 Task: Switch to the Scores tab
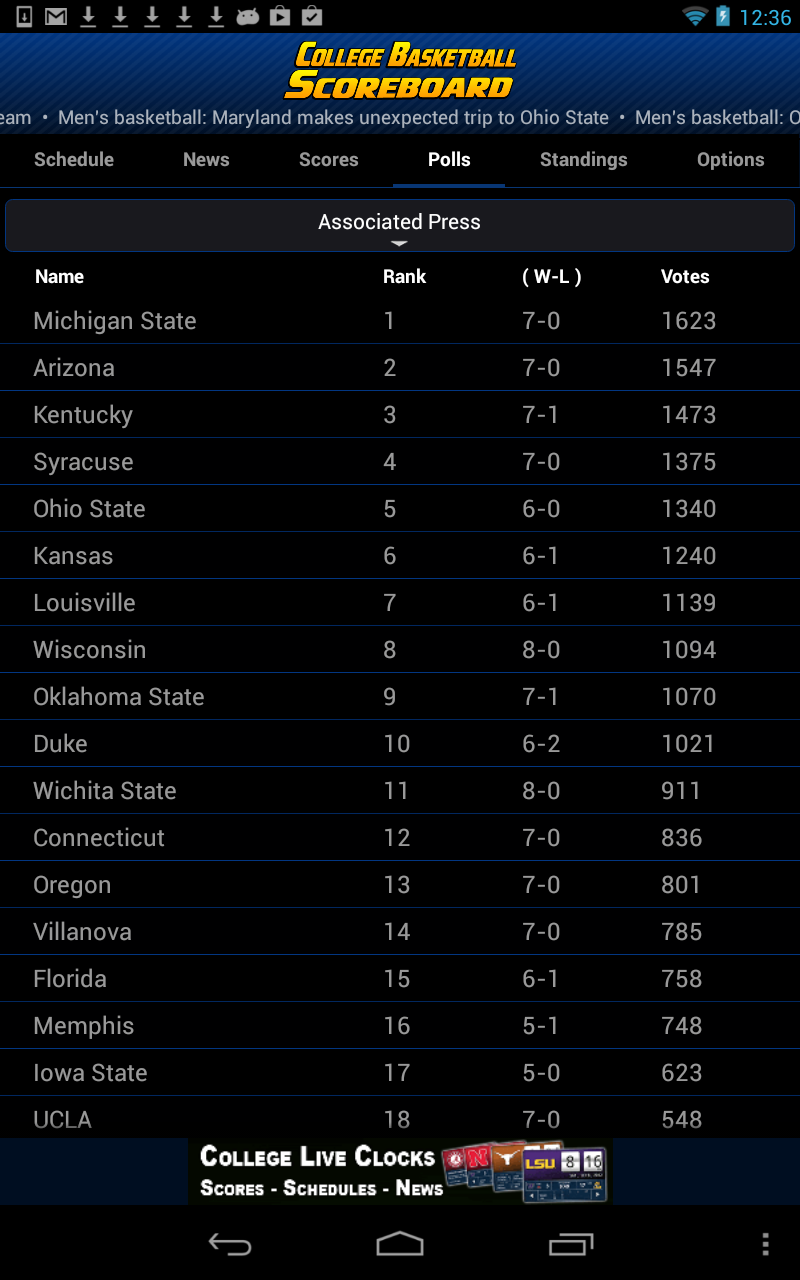pos(329,160)
